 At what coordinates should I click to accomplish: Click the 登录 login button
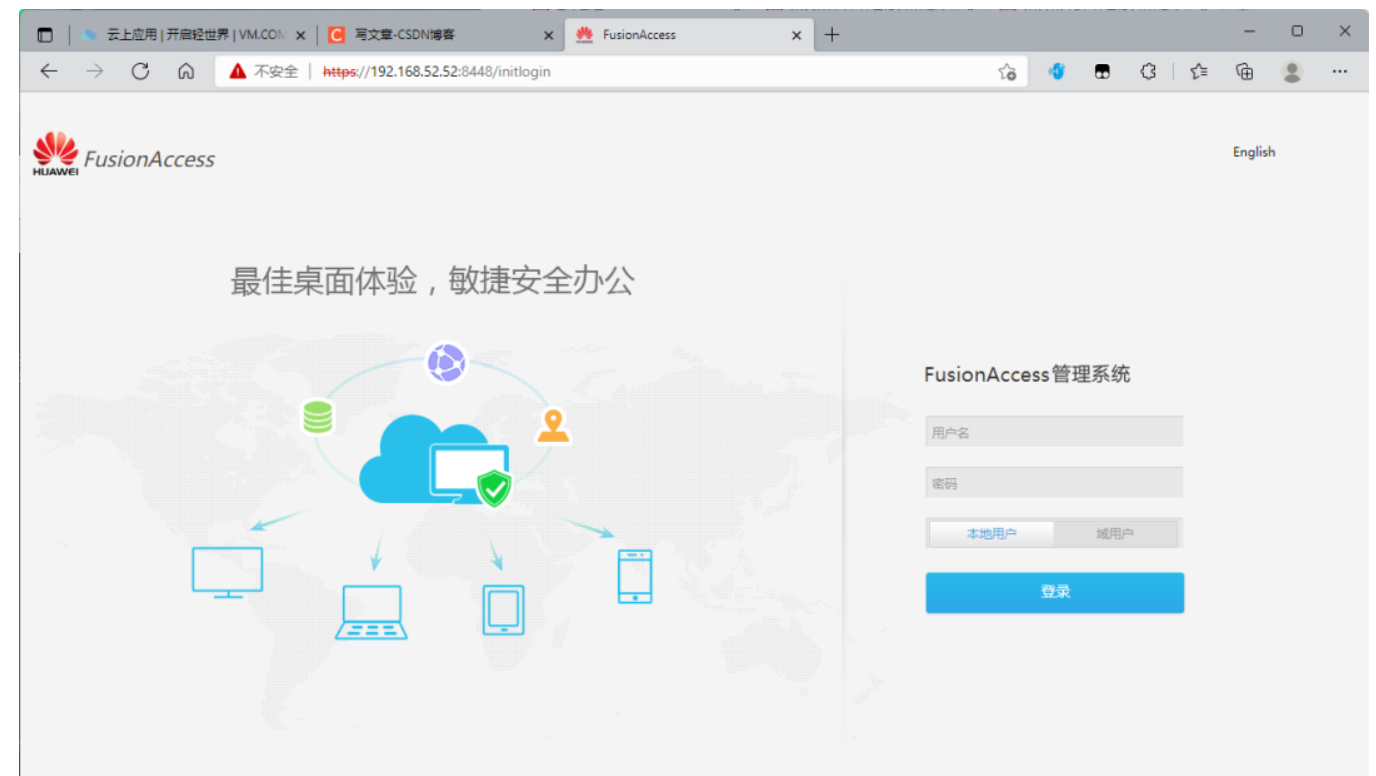1054,592
